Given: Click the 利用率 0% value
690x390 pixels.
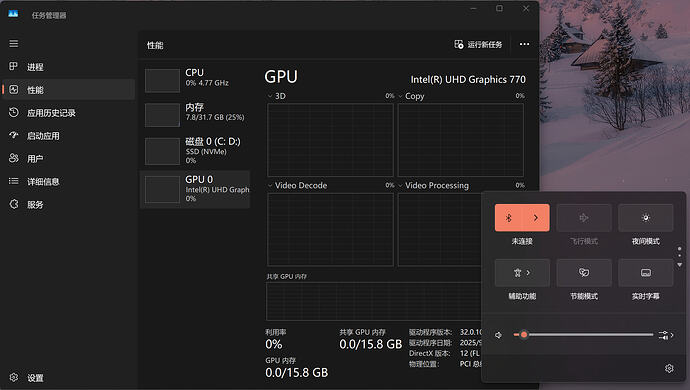Looking at the screenshot, I should pyautogui.click(x=274, y=344).
